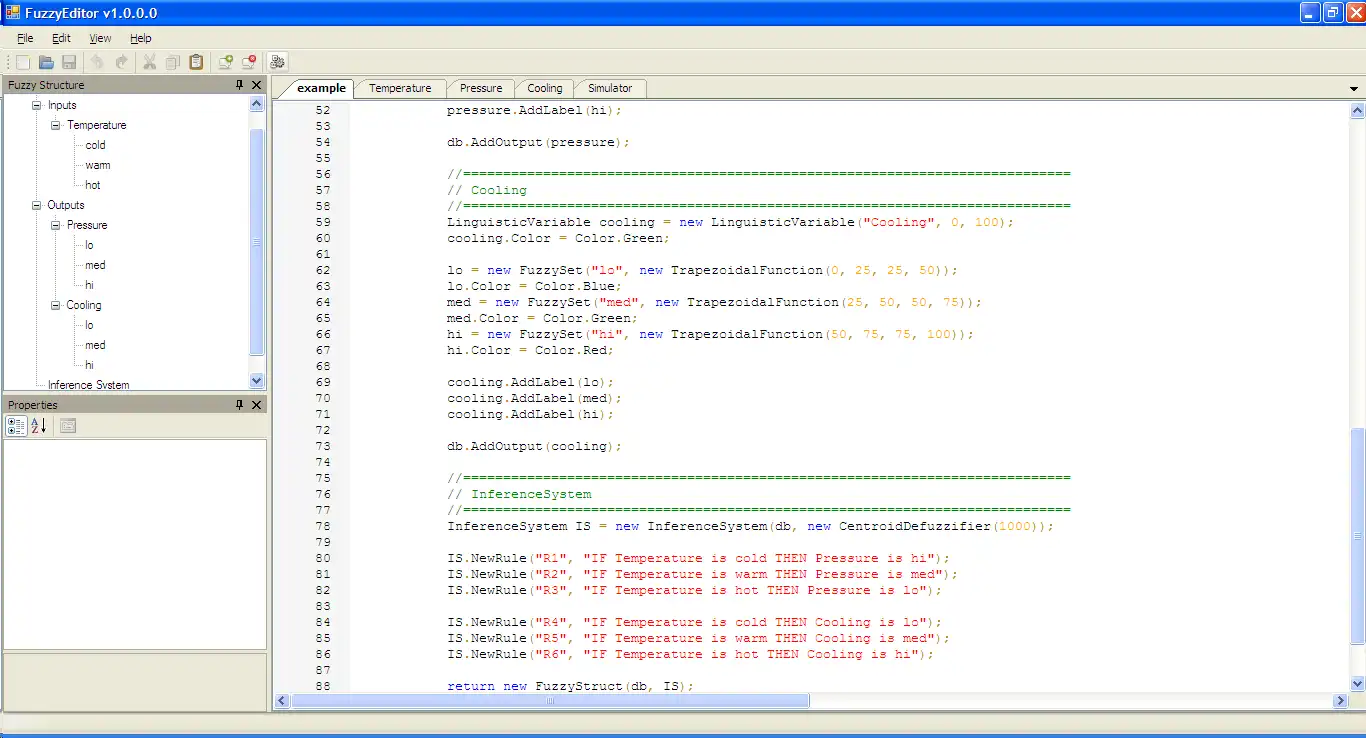Click the Paste clipboard icon
Screen dimensions: 1366x738
pos(196,62)
